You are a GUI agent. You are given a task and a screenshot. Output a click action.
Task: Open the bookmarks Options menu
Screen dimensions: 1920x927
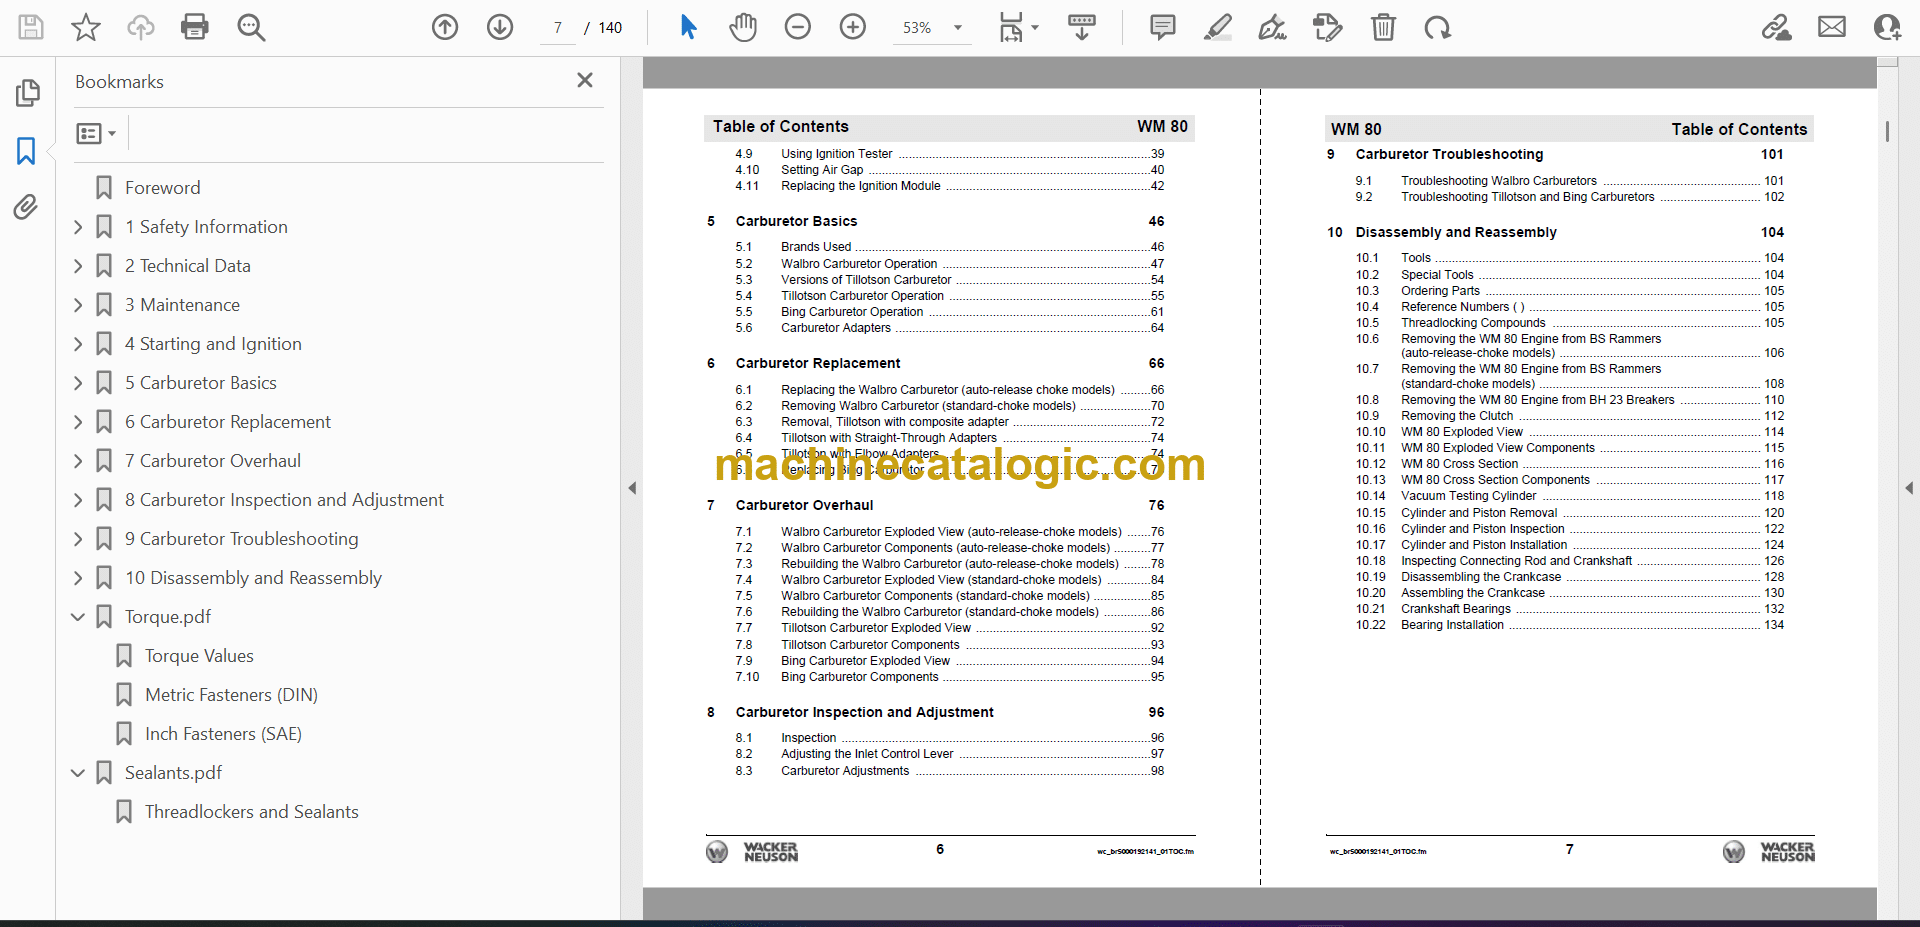(96, 133)
